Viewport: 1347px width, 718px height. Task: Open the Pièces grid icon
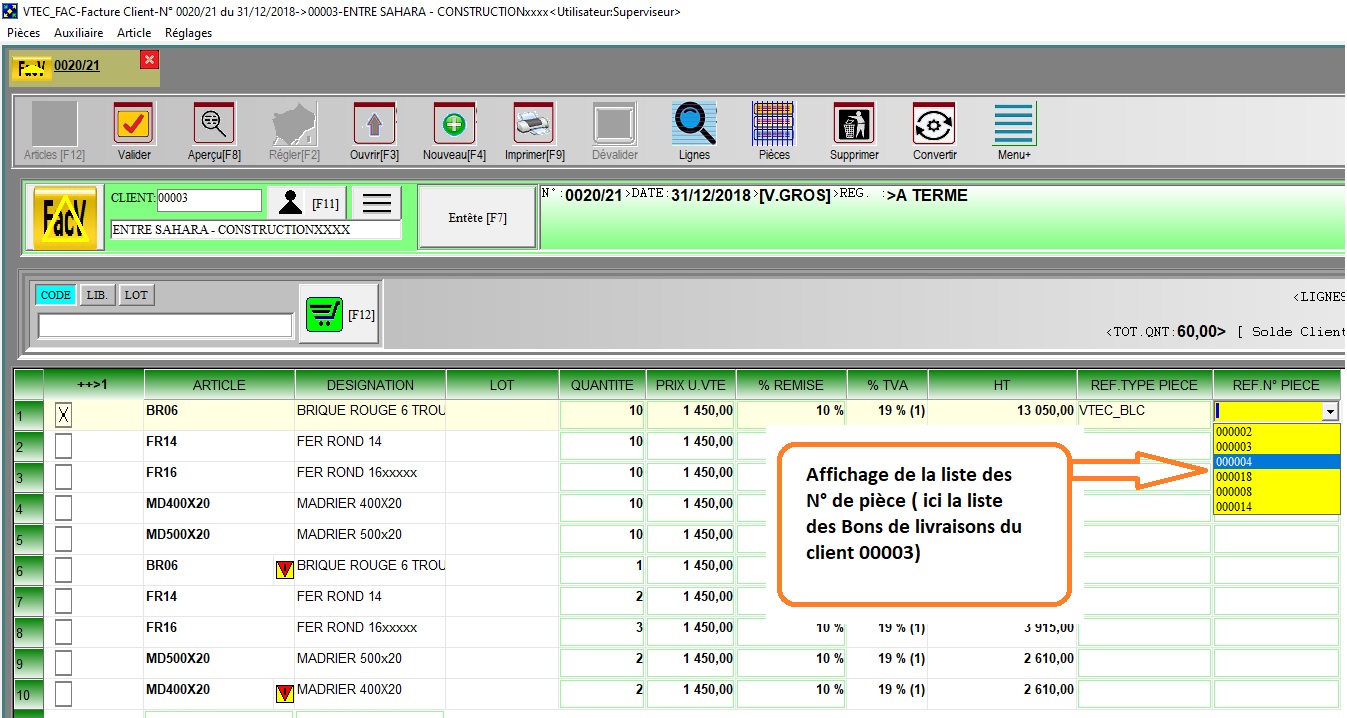point(774,124)
